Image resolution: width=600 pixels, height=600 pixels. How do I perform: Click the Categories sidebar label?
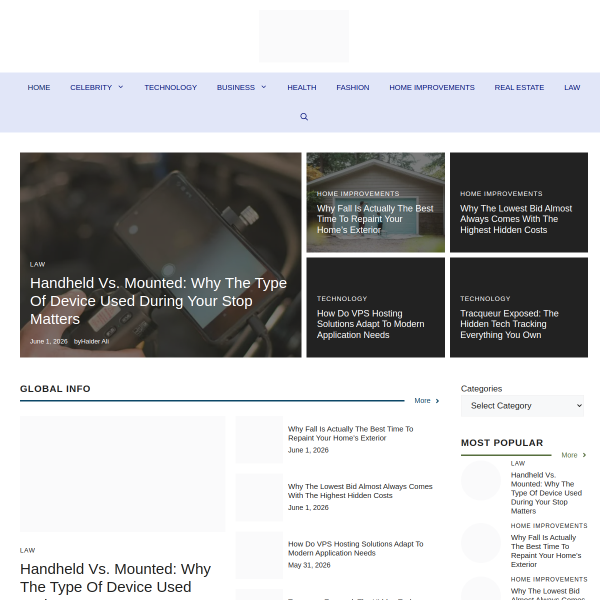click(481, 389)
